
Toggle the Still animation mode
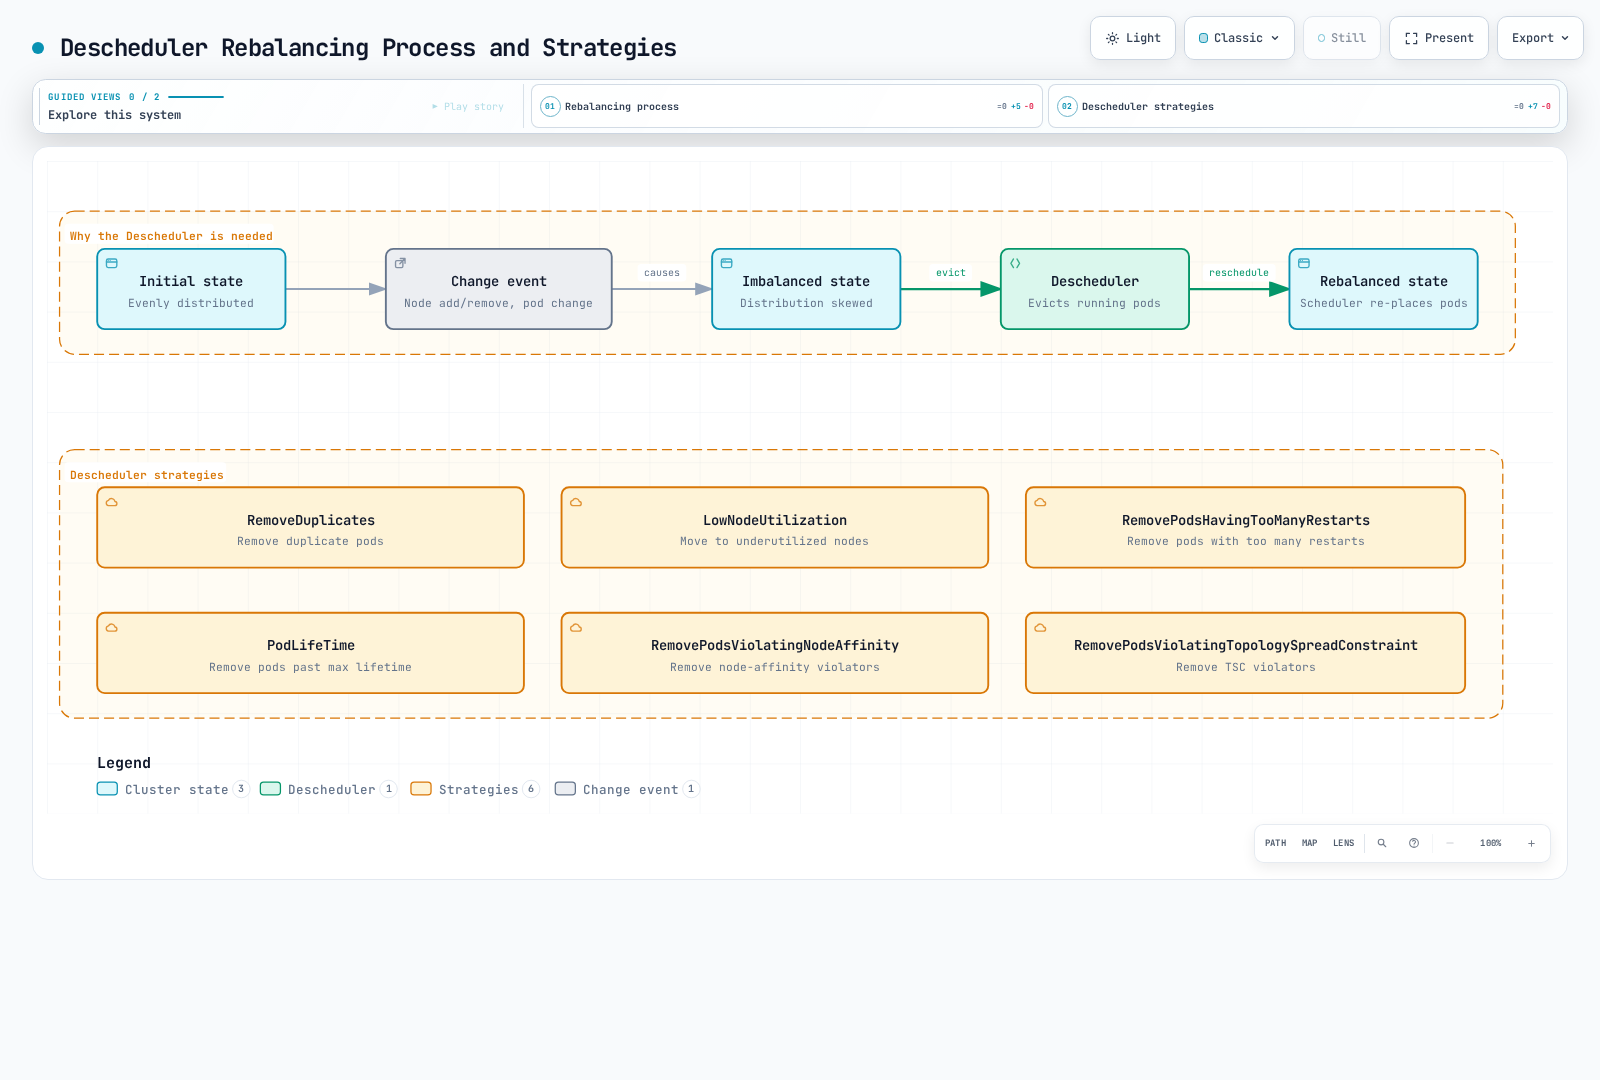click(x=1342, y=38)
